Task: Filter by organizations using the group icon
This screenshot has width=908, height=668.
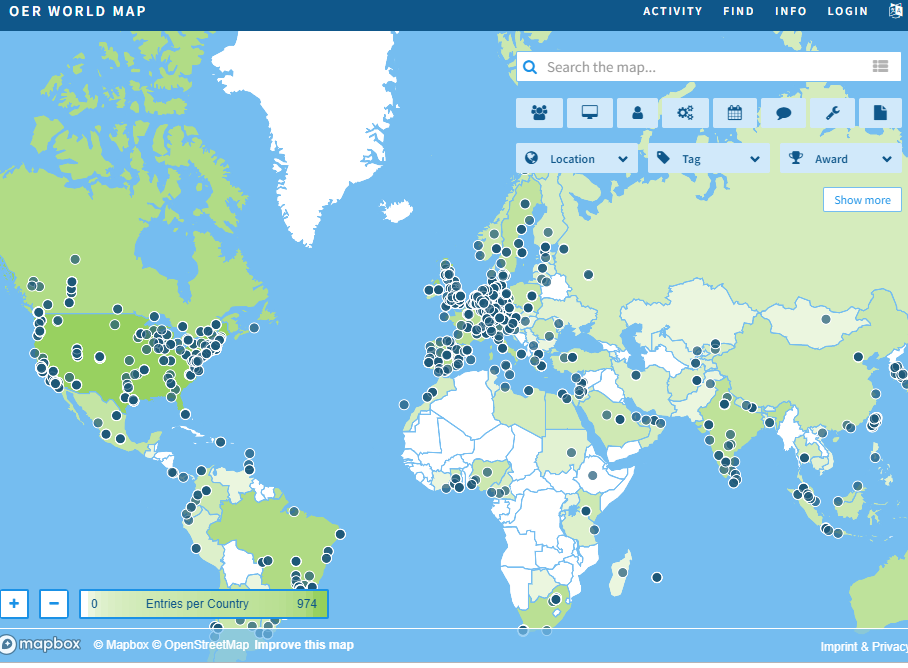Action: [x=540, y=113]
